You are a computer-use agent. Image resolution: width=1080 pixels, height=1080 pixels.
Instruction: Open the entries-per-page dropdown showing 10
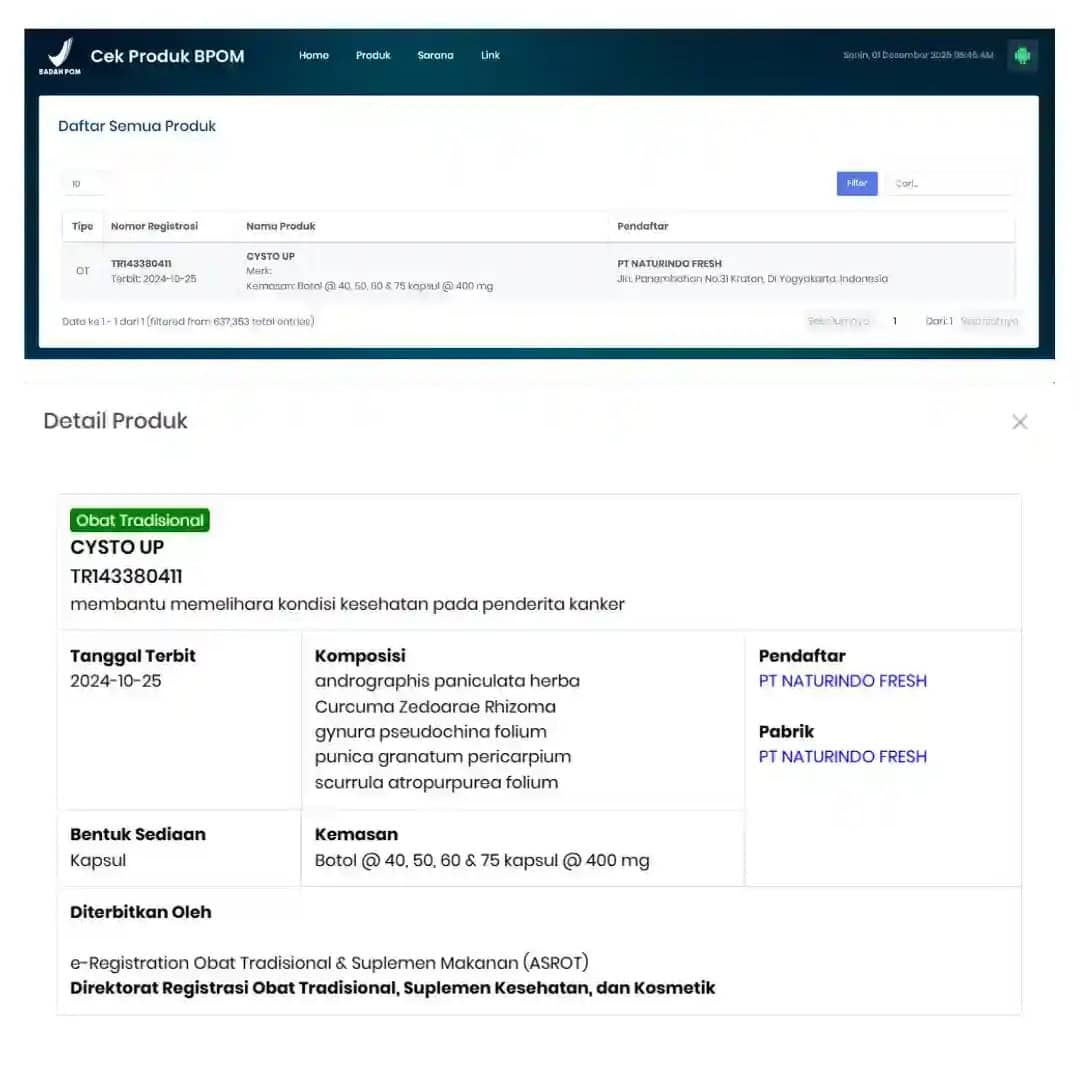click(x=85, y=183)
